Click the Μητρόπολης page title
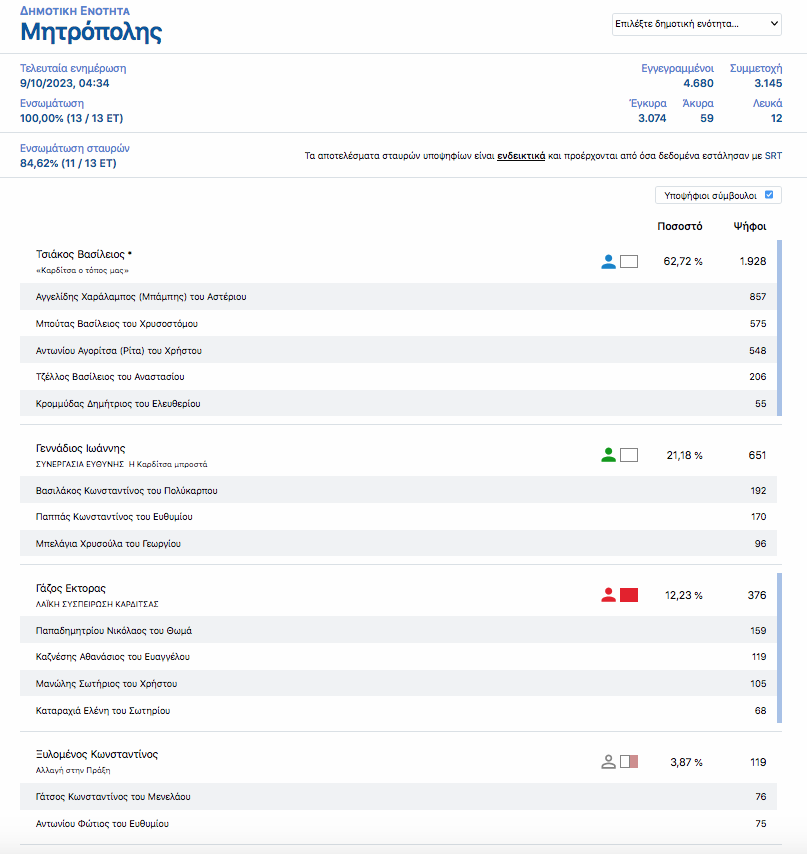807x854 pixels. tap(91, 33)
